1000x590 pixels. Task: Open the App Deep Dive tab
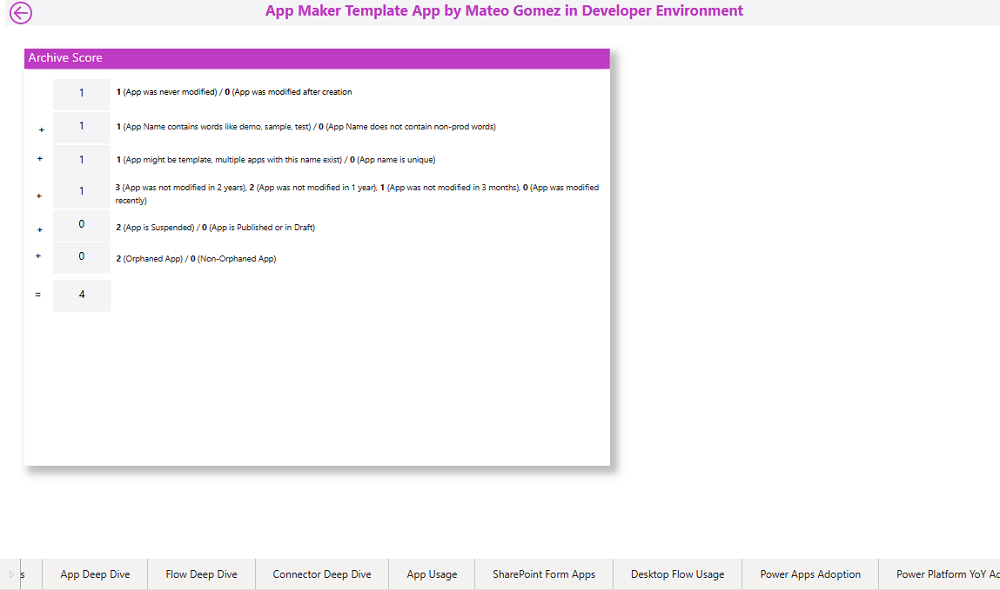click(95, 574)
